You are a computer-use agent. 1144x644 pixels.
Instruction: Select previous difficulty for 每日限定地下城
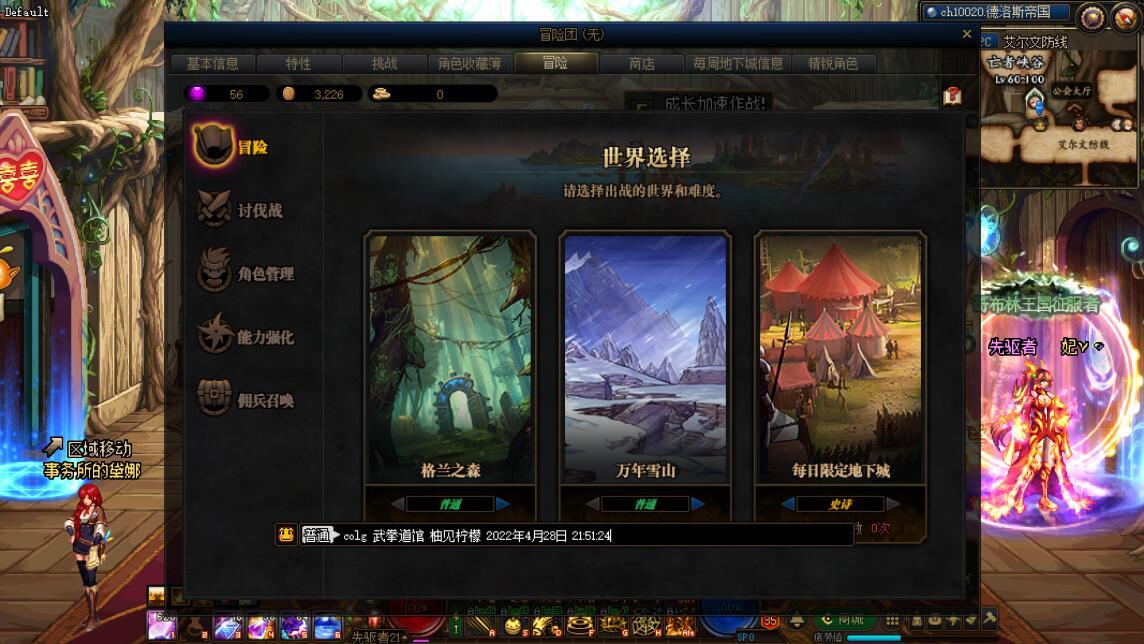(x=788, y=504)
